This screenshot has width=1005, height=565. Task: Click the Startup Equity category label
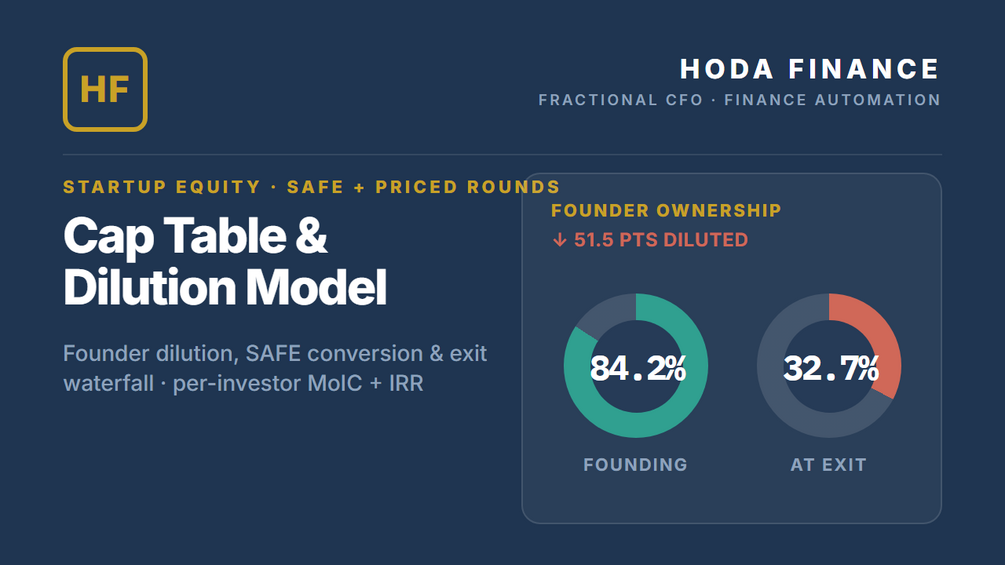pyautogui.click(x=311, y=187)
